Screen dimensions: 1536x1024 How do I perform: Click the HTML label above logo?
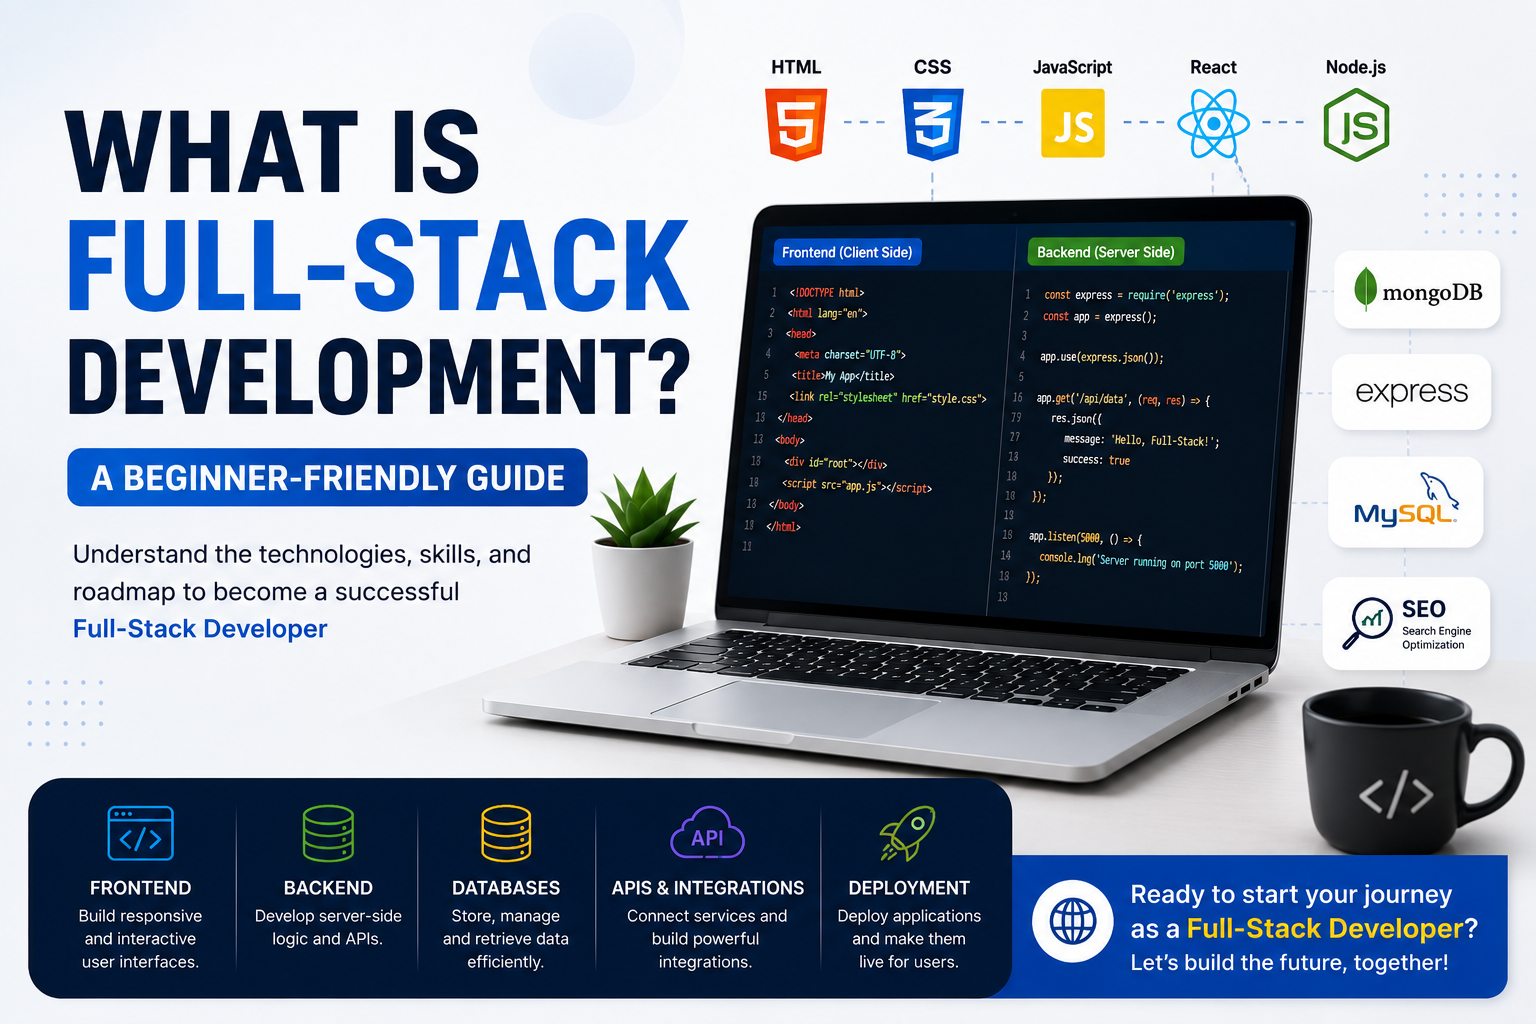[796, 67]
